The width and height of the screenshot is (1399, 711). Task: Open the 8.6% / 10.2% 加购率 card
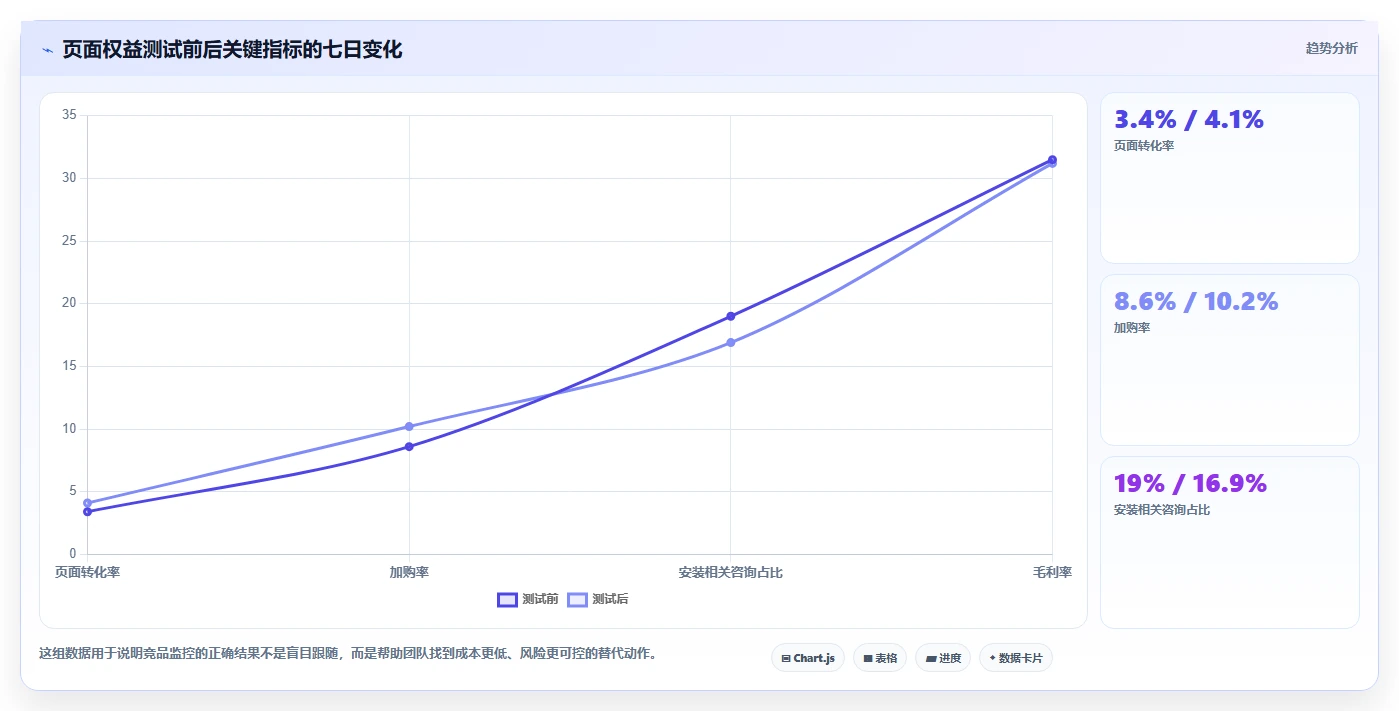pos(1229,360)
